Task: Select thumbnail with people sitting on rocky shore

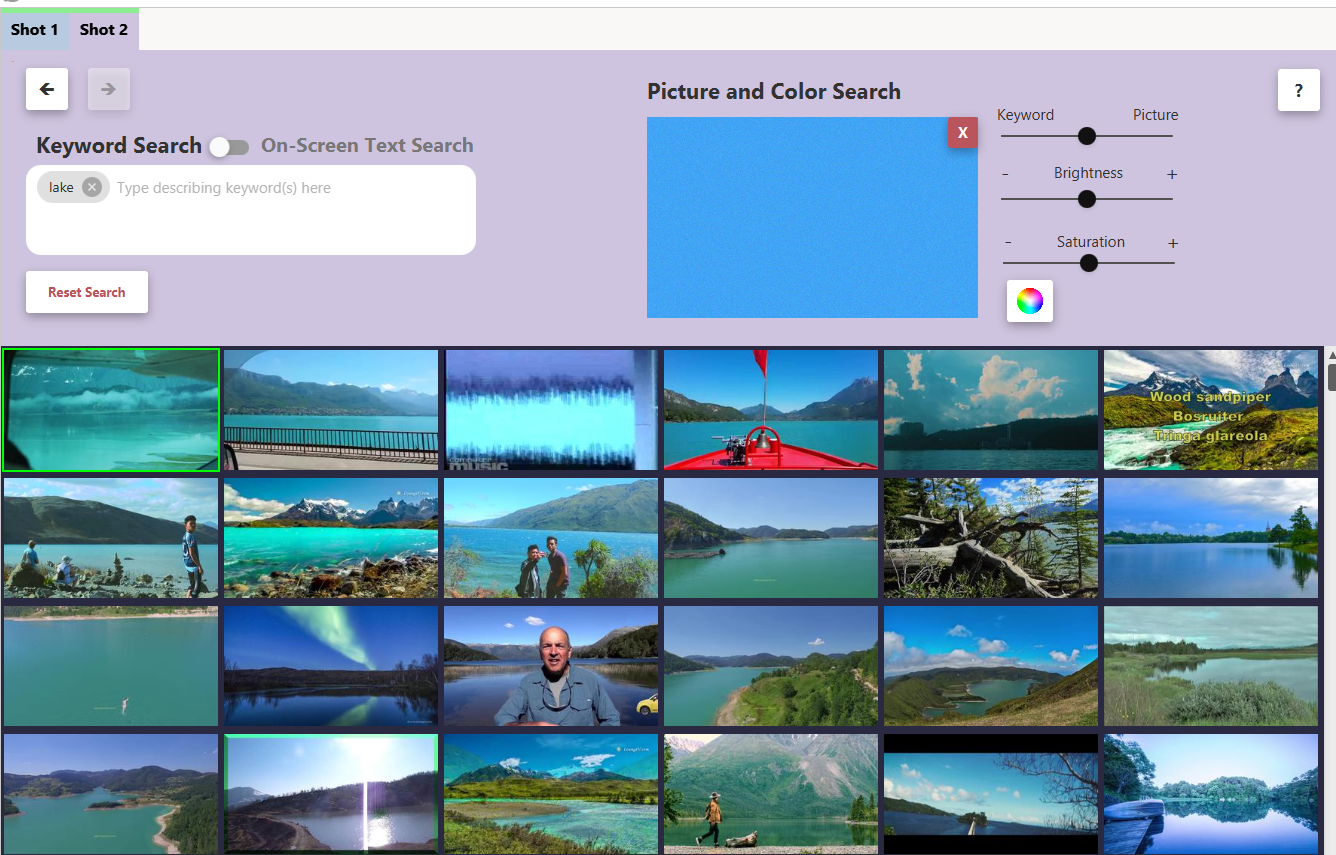Action: tap(111, 538)
